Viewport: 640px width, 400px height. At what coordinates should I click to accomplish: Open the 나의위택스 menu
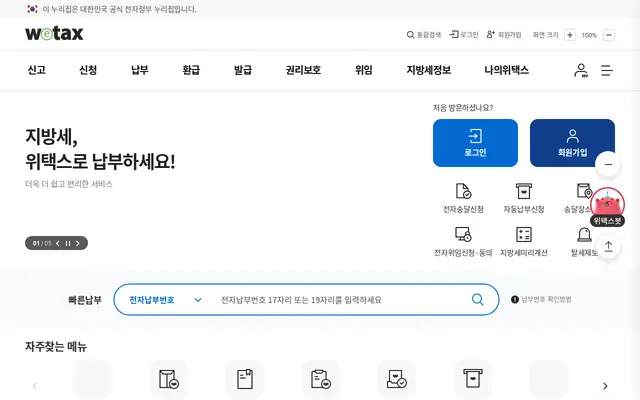coord(507,70)
